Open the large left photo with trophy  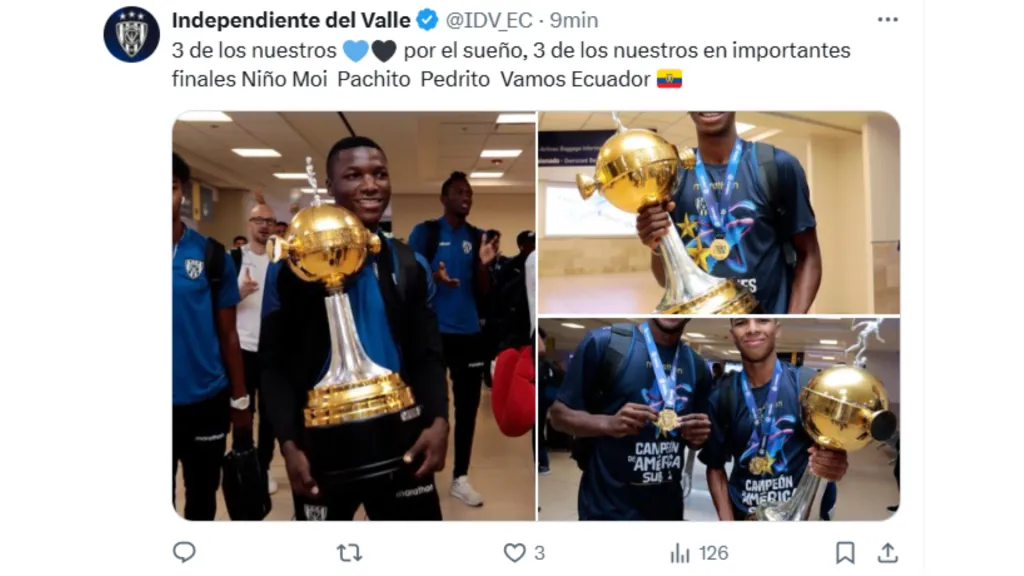coord(354,316)
